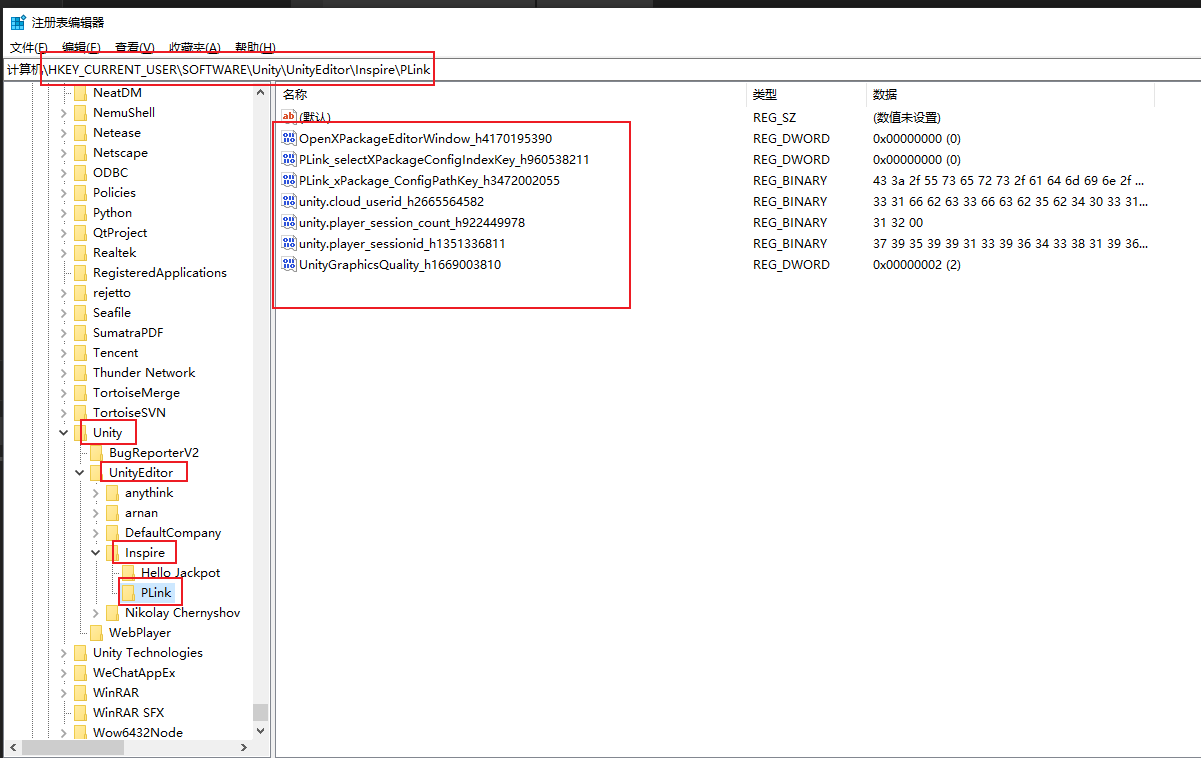Select the WebPlayer key
Image resolution: width=1201 pixels, height=758 pixels.
(139, 633)
